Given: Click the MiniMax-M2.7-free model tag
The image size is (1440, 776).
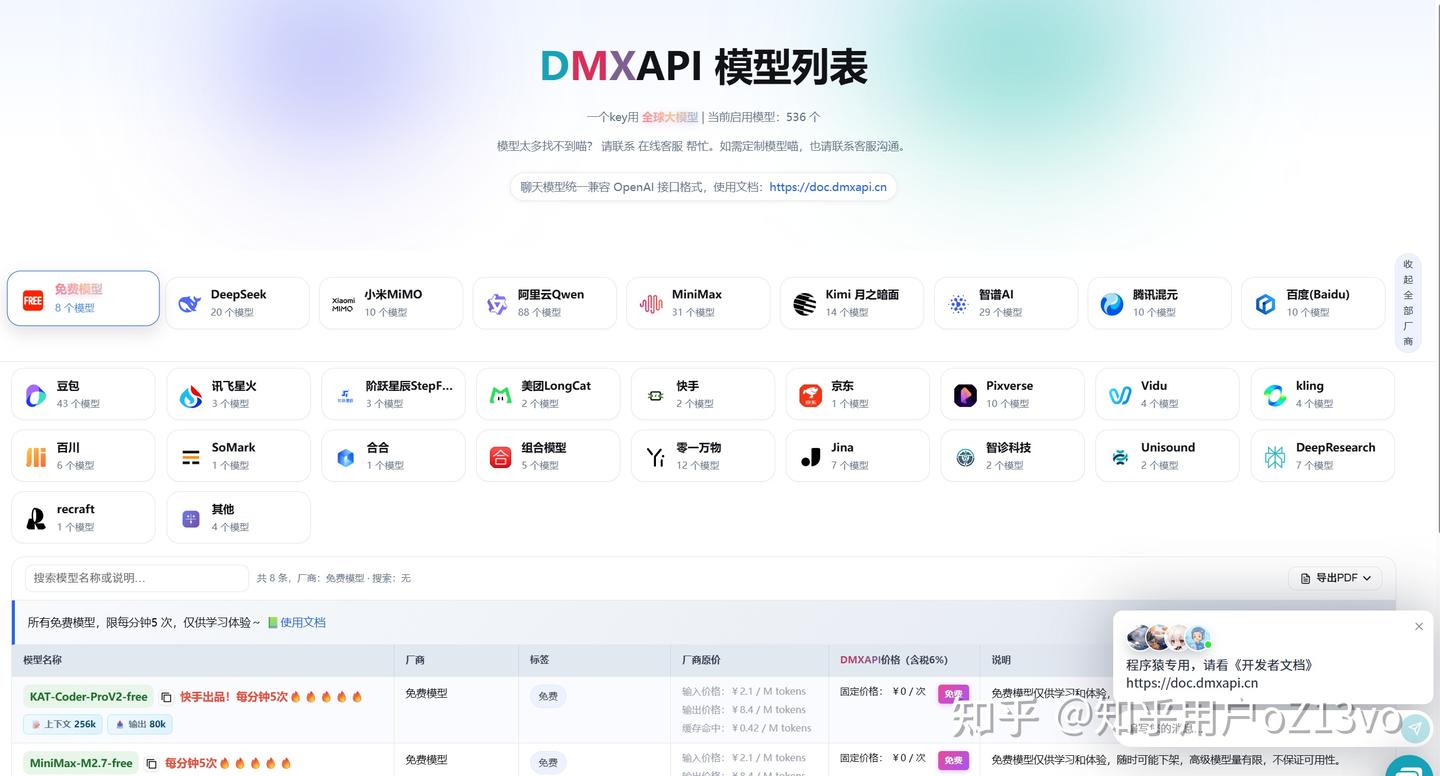Looking at the screenshot, I should pos(81,763).
